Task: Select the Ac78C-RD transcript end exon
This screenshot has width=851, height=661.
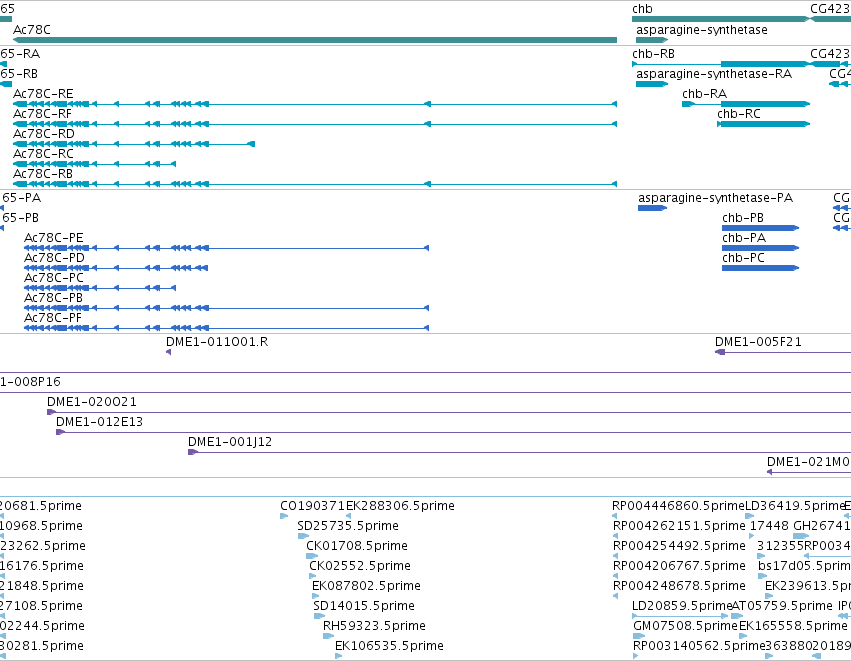Action: [x=251, y=144]
